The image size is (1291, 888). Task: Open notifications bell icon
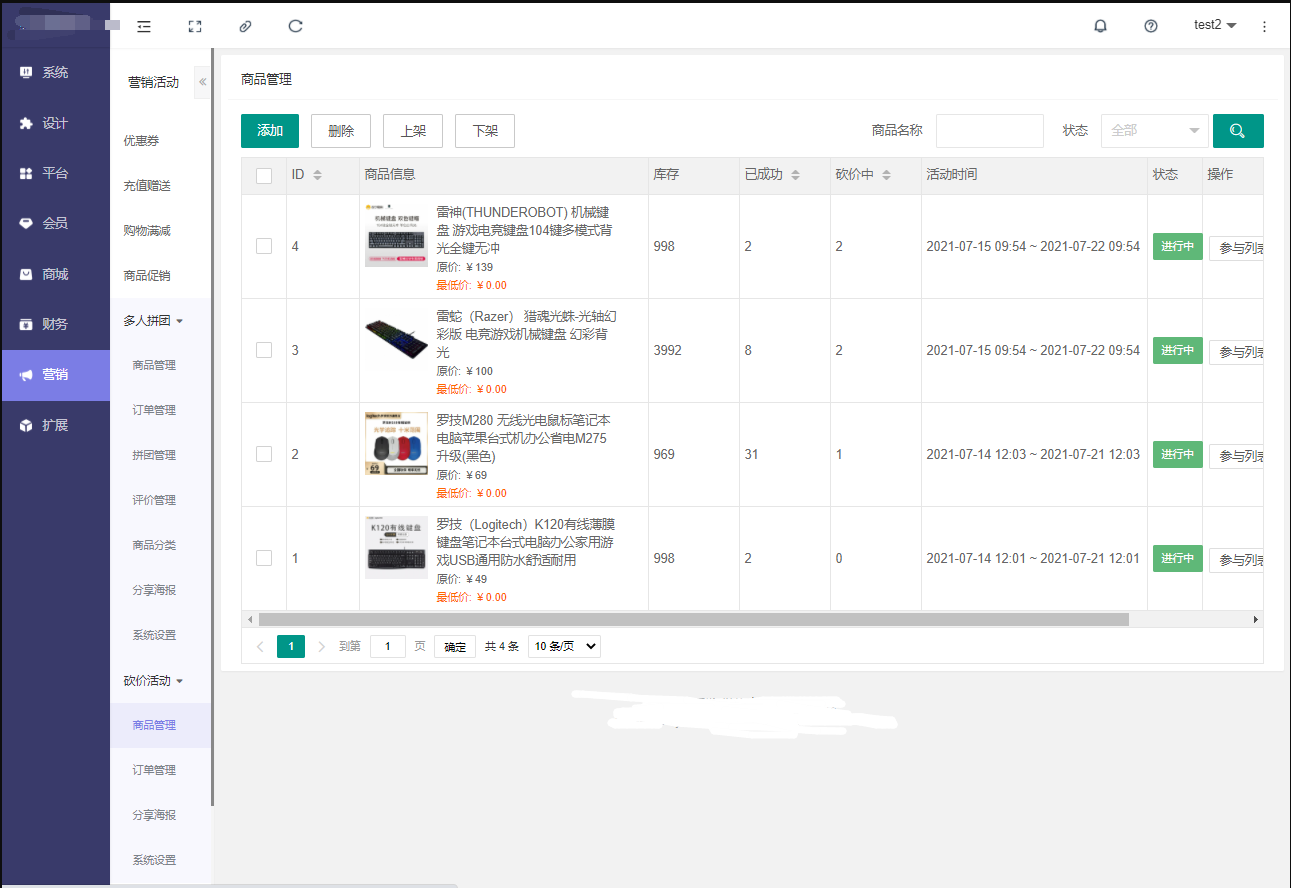tap(1101, 26)
